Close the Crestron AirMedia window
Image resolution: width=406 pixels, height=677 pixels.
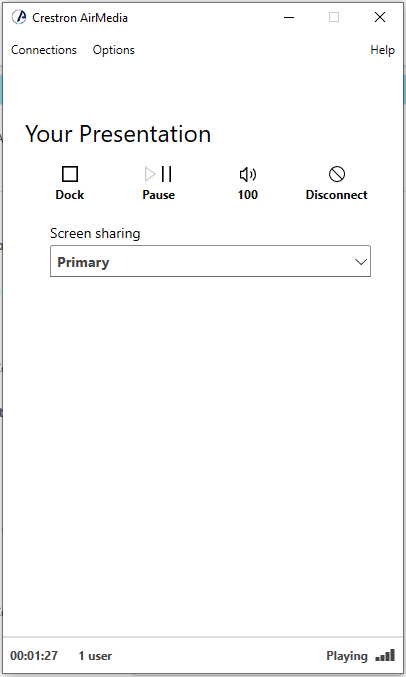[380, 17]
